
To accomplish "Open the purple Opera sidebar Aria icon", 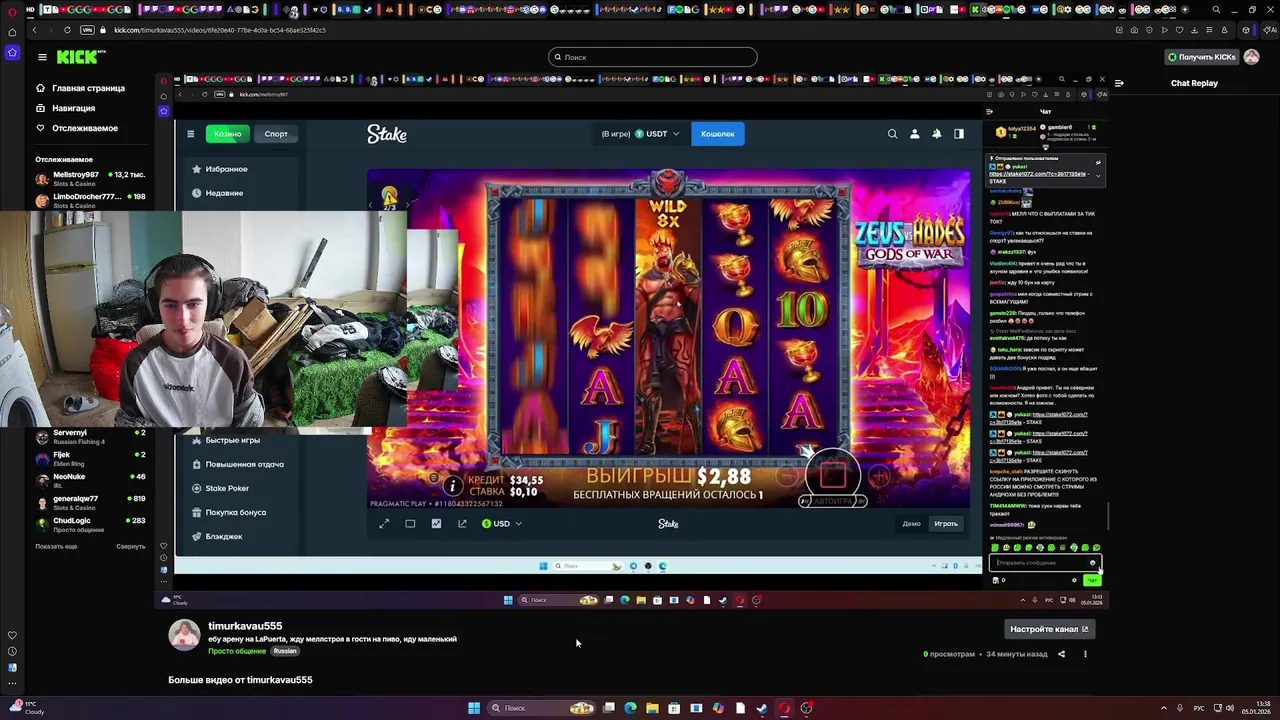I will click(12, 52).
